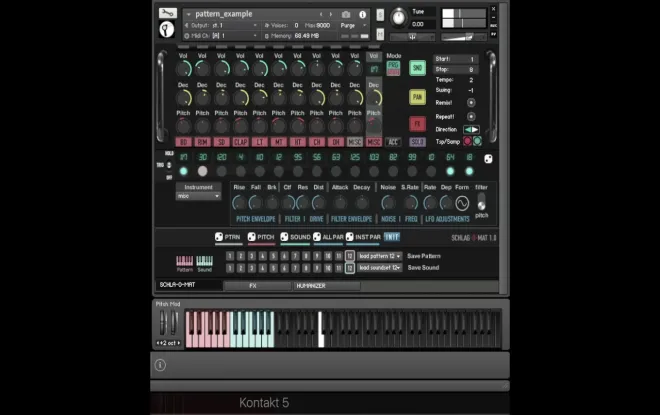The width and height of the screenshot is (660, 415).
Task: Click the Save Pattern button
Action: (424, 256)
